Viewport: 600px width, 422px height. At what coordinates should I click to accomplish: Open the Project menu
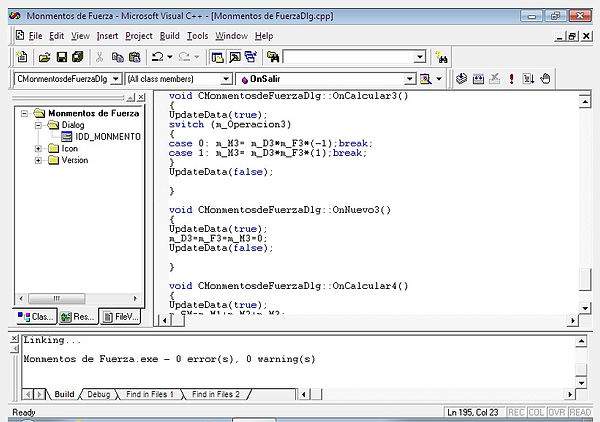click(x=139, y=36)
